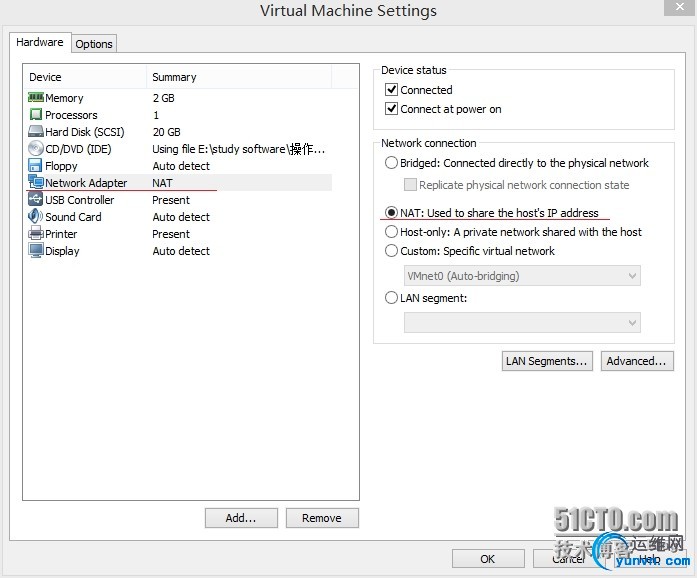Select the Sound Card speaker icon
This screenshot has height=578, width=697.
point(36,217)
